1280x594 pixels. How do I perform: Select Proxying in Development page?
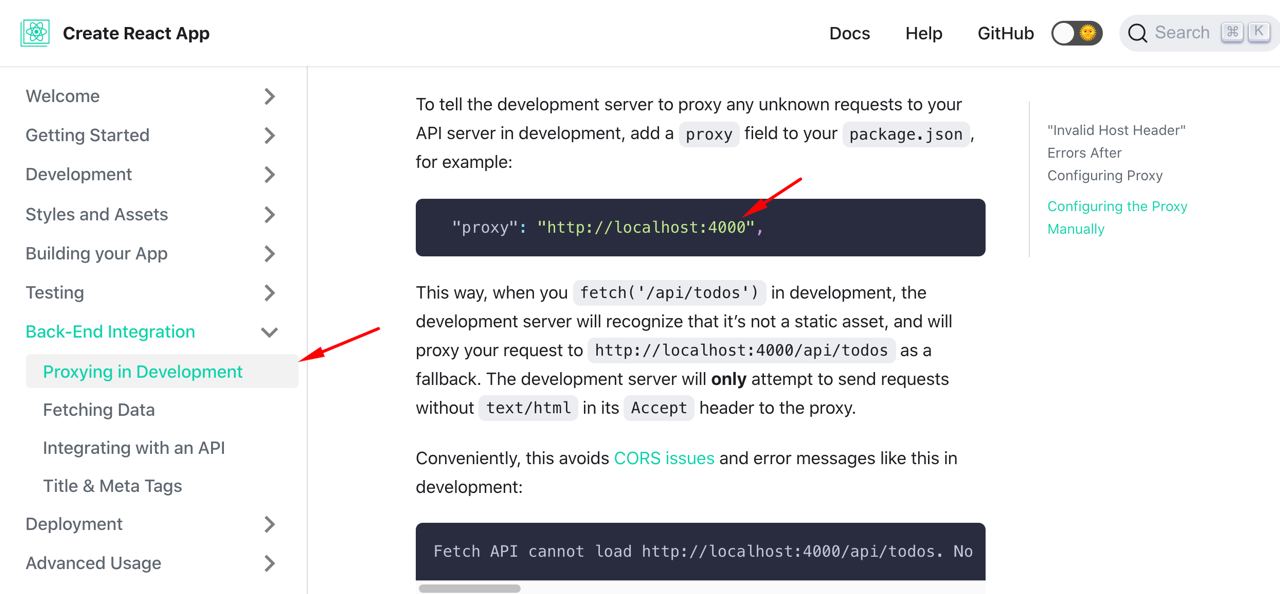pos(162,371)
